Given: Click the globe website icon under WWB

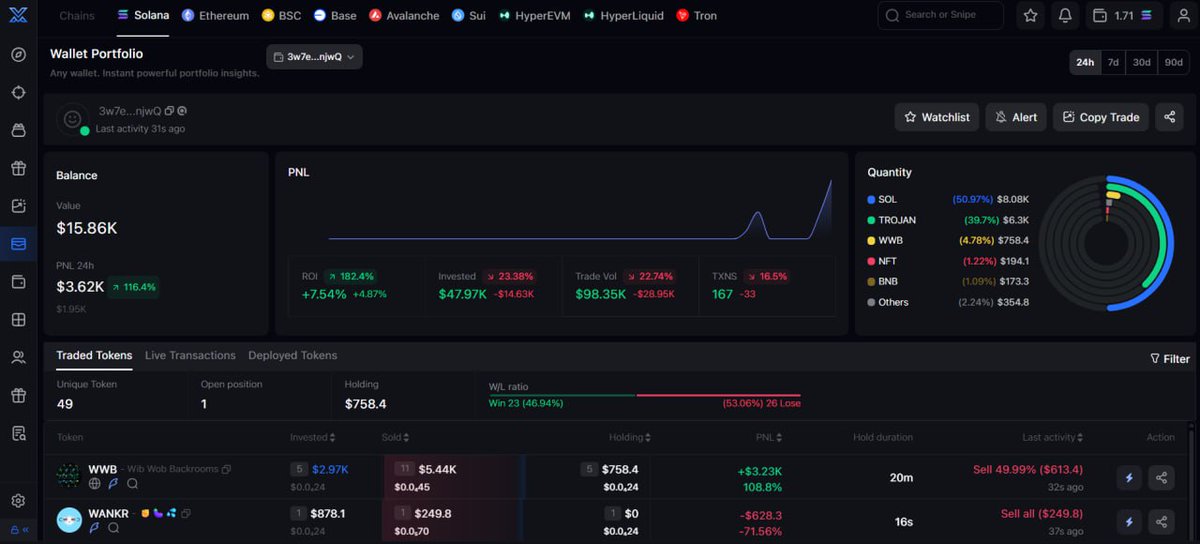Looking at the screenshot, I should point(95,484).
